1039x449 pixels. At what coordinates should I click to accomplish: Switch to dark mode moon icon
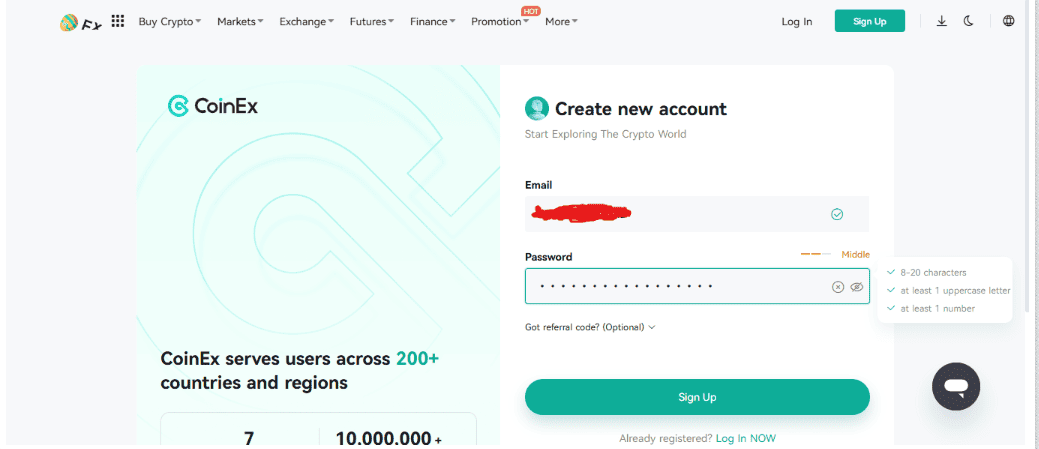(968, 21)
